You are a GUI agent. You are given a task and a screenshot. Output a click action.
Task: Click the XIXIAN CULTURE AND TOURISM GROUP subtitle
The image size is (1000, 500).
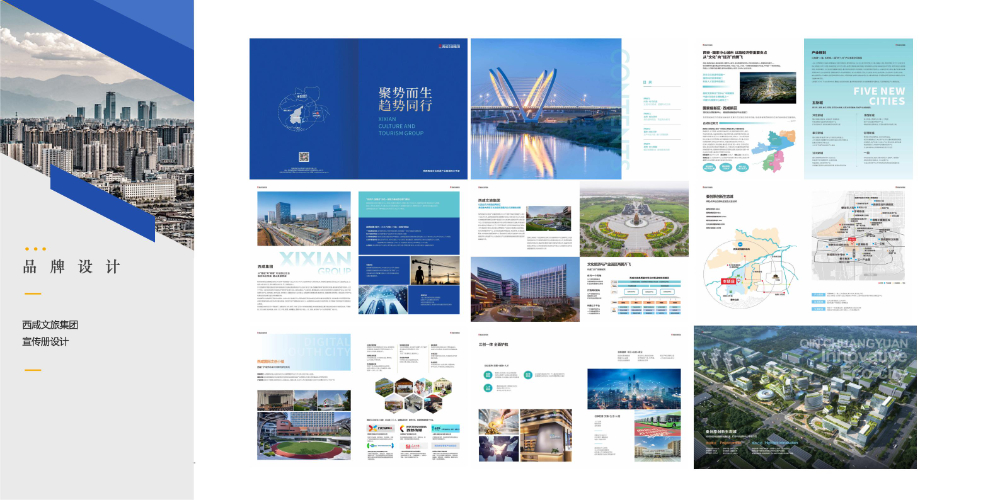401,126
